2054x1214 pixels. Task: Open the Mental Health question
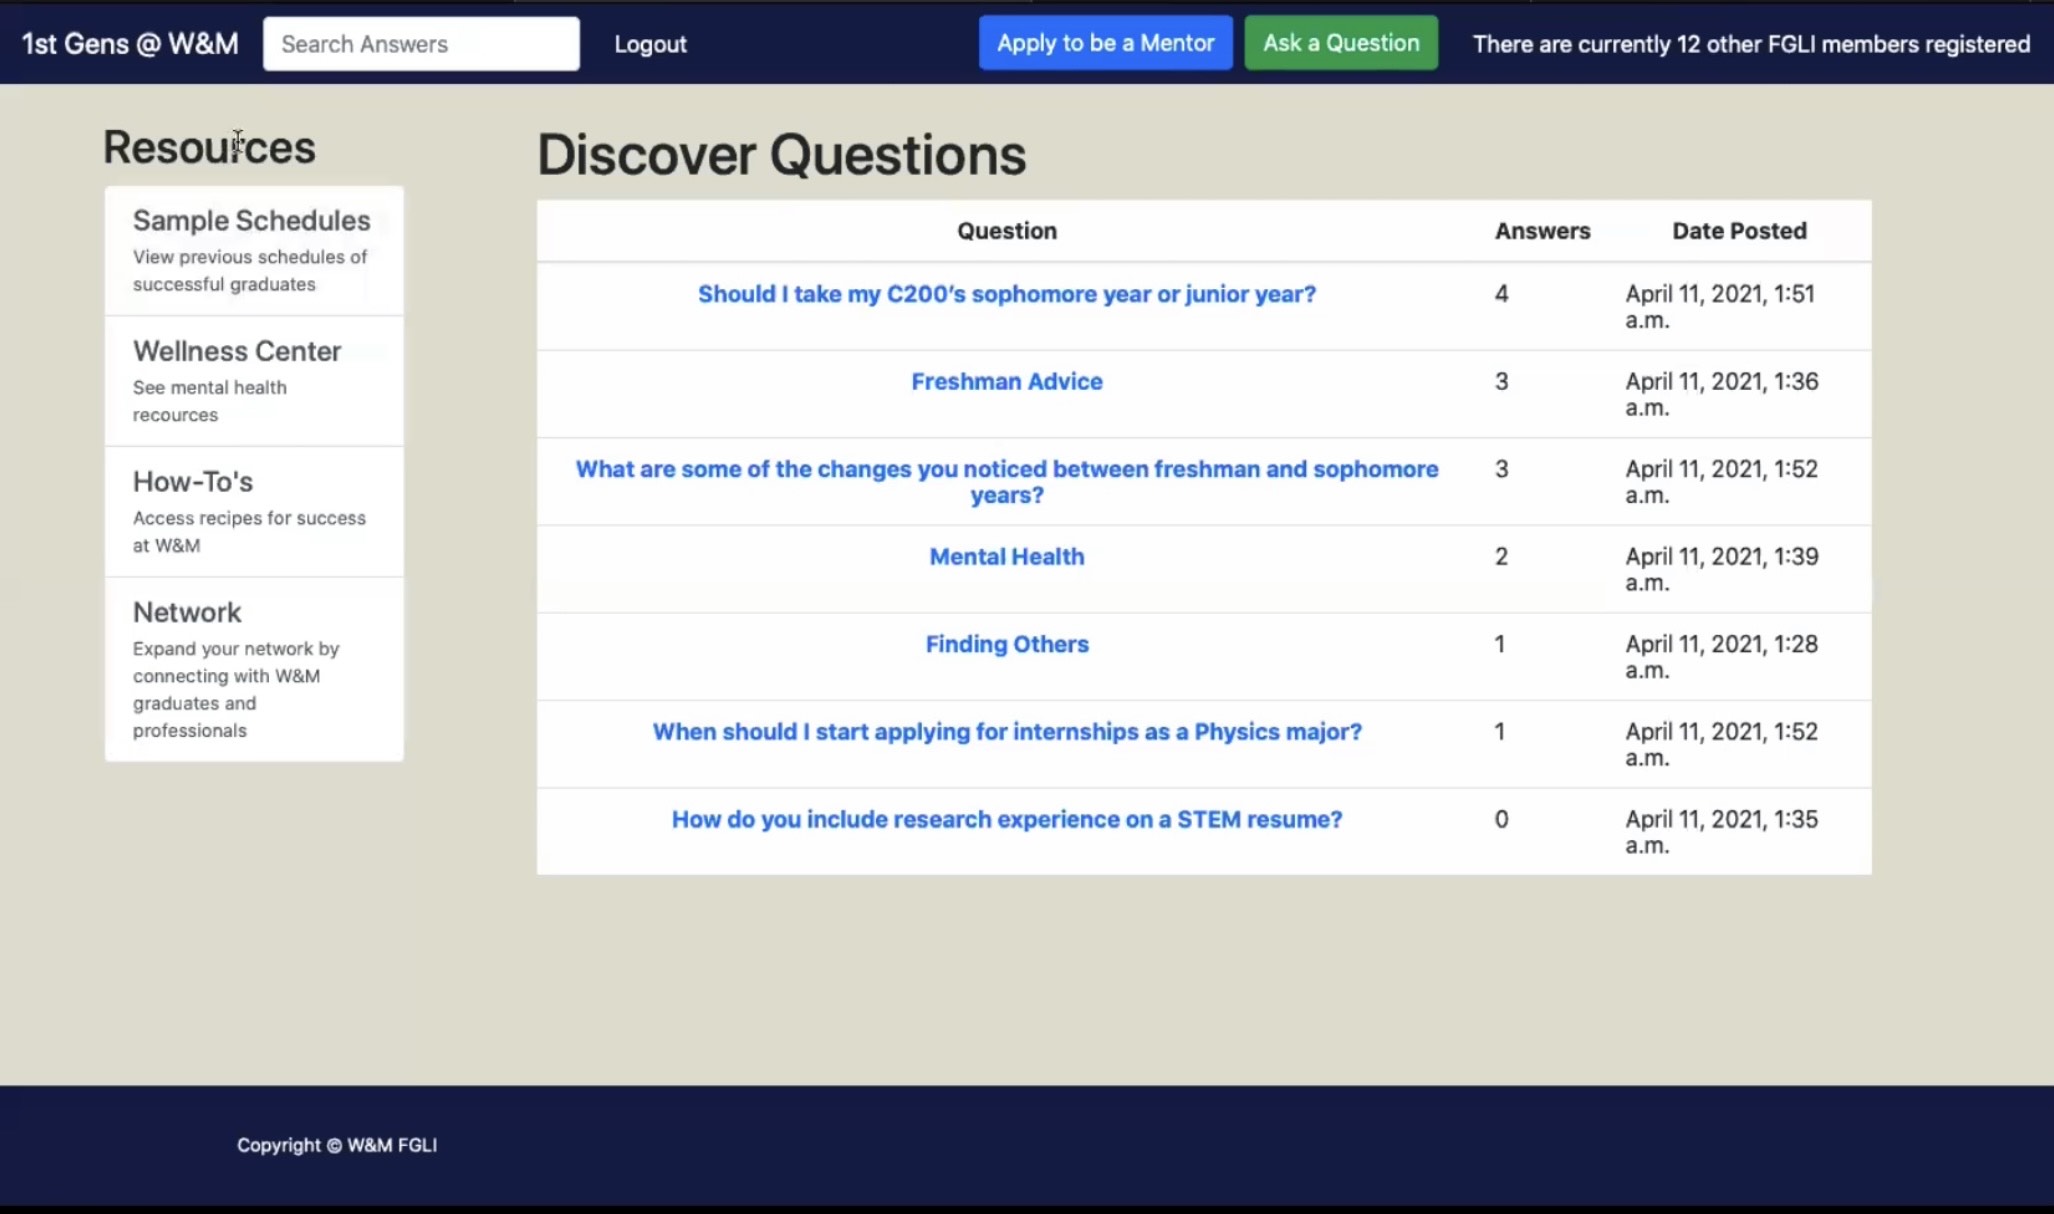pyautogui.click(x=1006, y=556)
